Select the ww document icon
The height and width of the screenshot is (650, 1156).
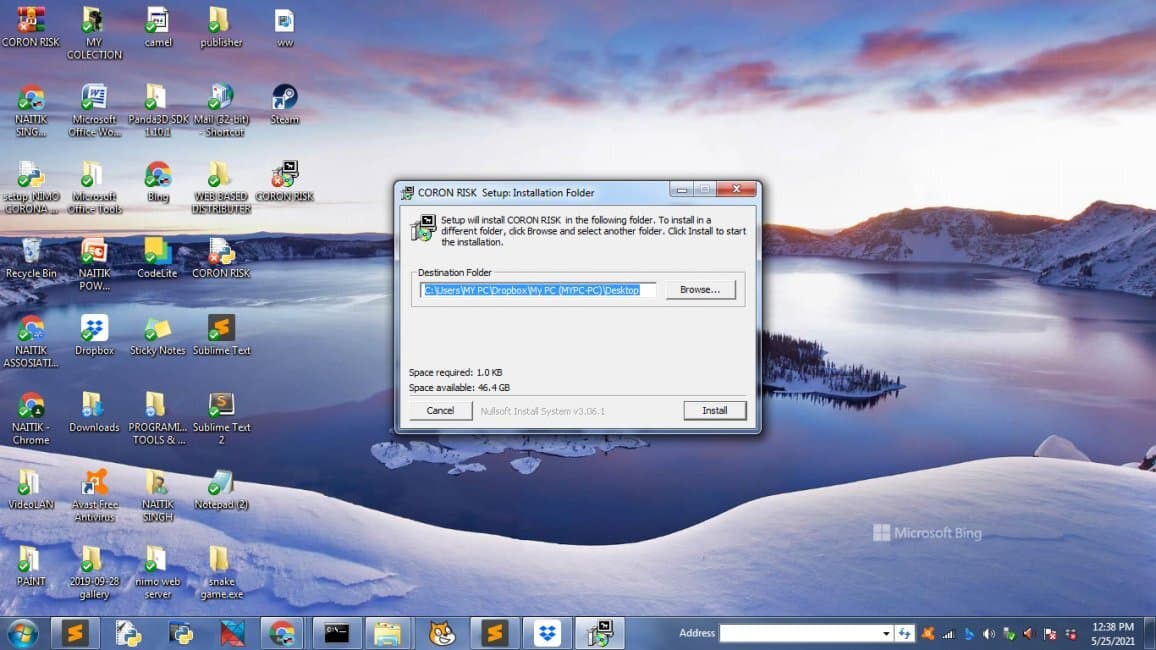point(285,27)
